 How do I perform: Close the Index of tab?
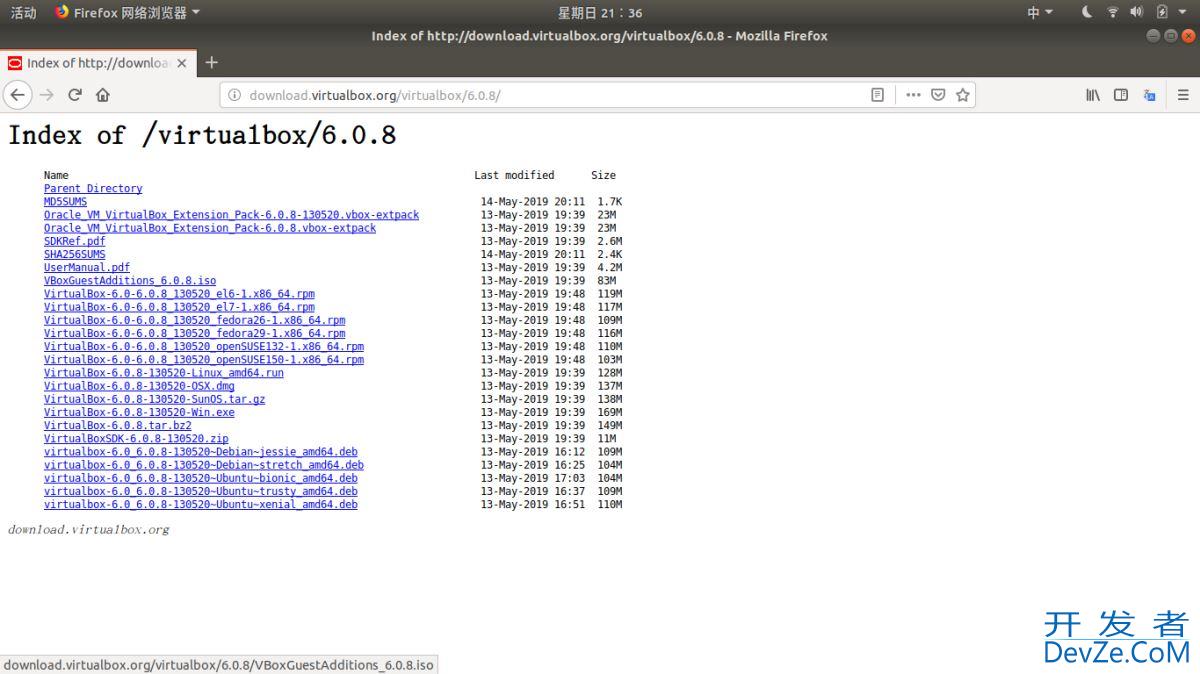click(181, 63)
